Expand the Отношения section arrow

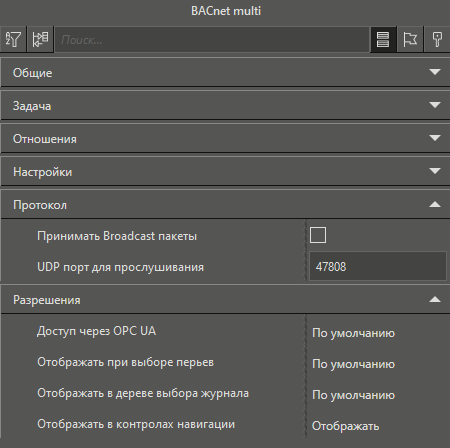tap(435, 138)
